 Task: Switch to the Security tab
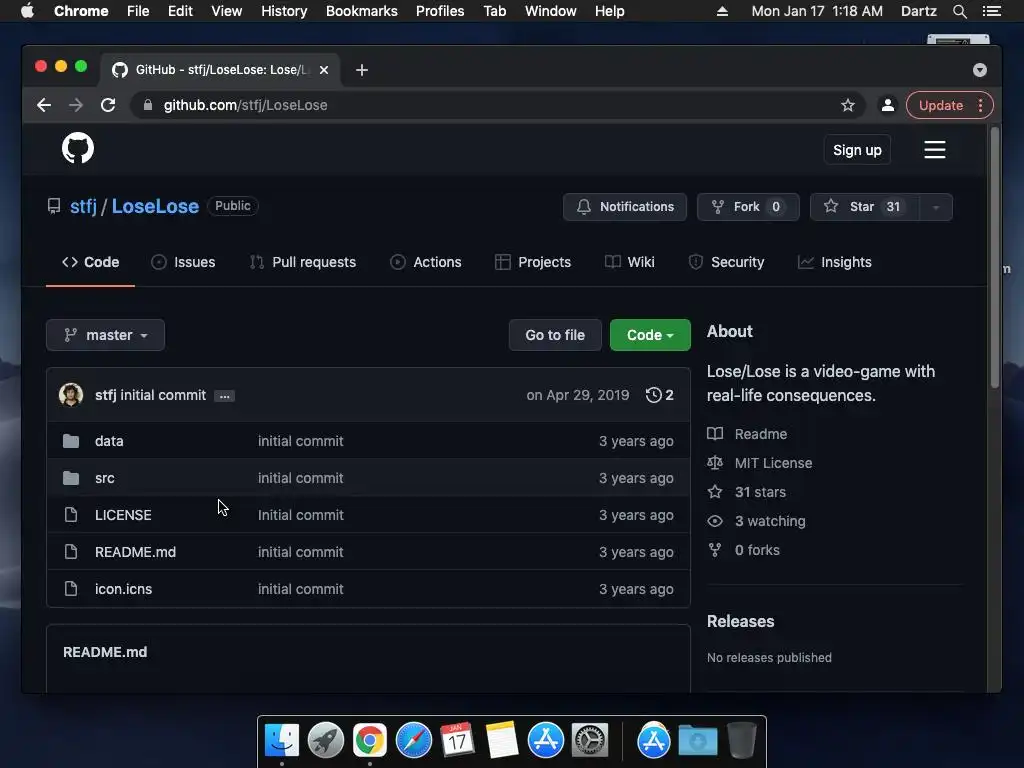pos(726,262)
